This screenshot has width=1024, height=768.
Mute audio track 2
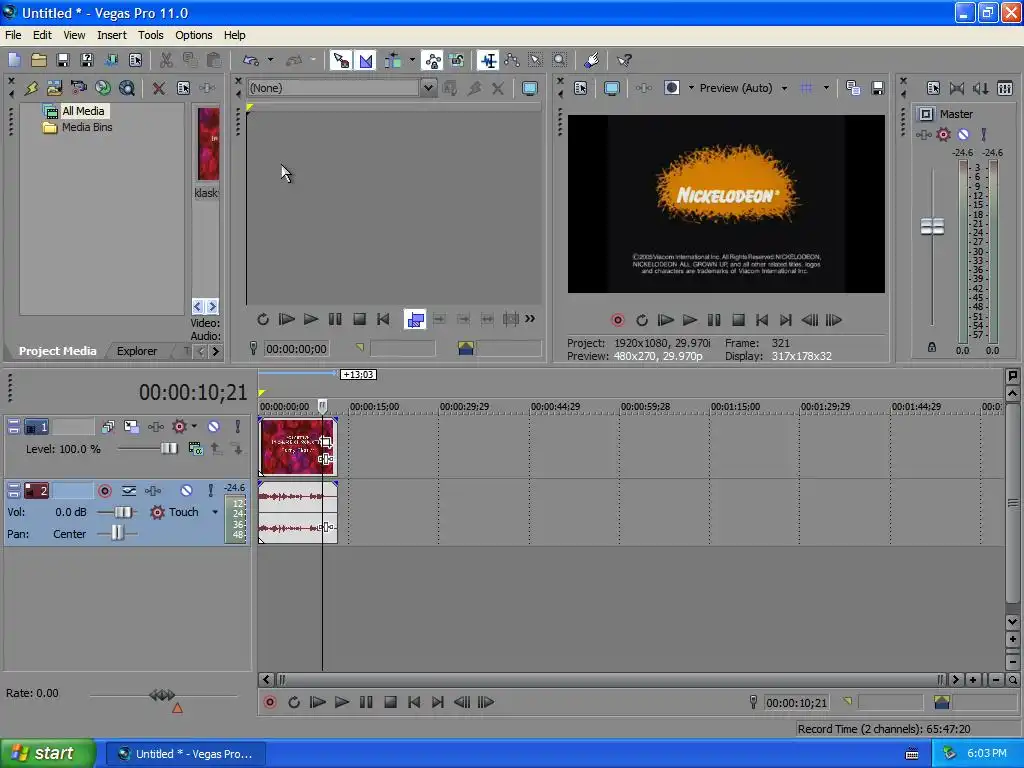186,490
